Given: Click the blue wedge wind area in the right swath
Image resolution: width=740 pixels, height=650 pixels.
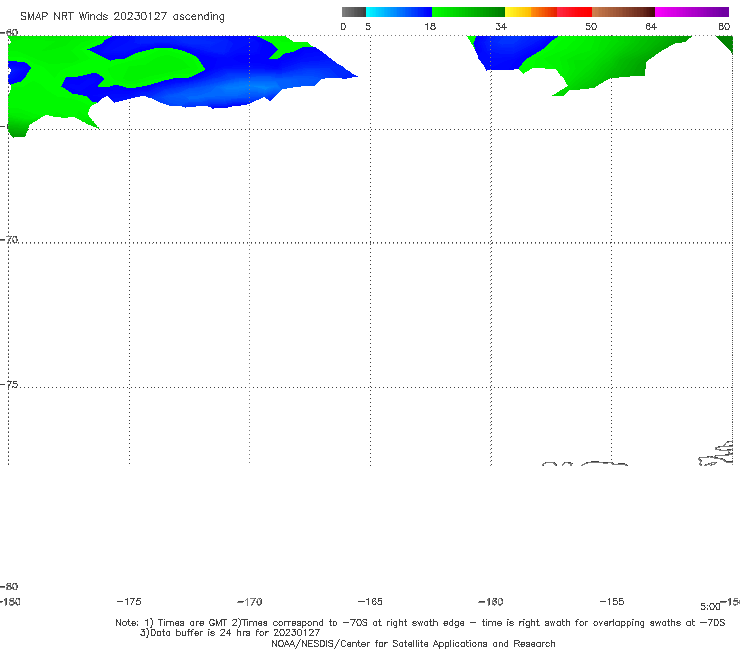Looking at the screenshot, I should tap(510, 52).
